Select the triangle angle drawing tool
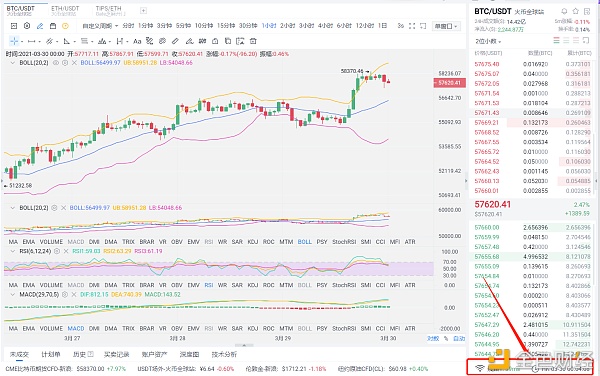This screenshot has width=600, height=376. (67, 41)
